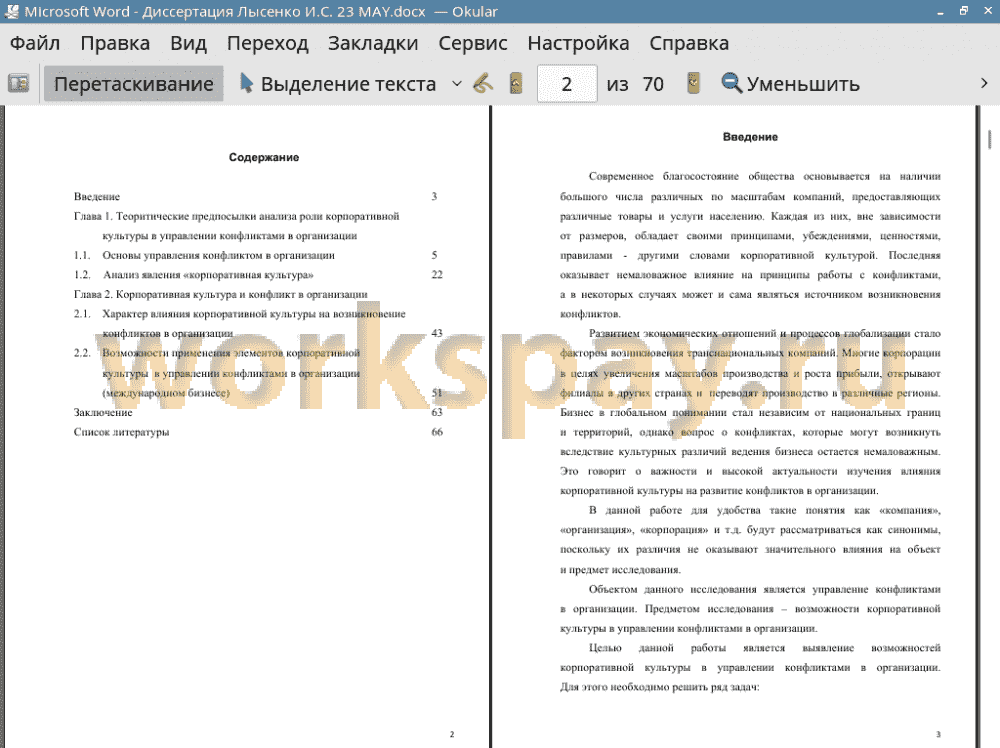
Task: Open the Вид menu
Action: pyautogui.click(x=188, y=43)
